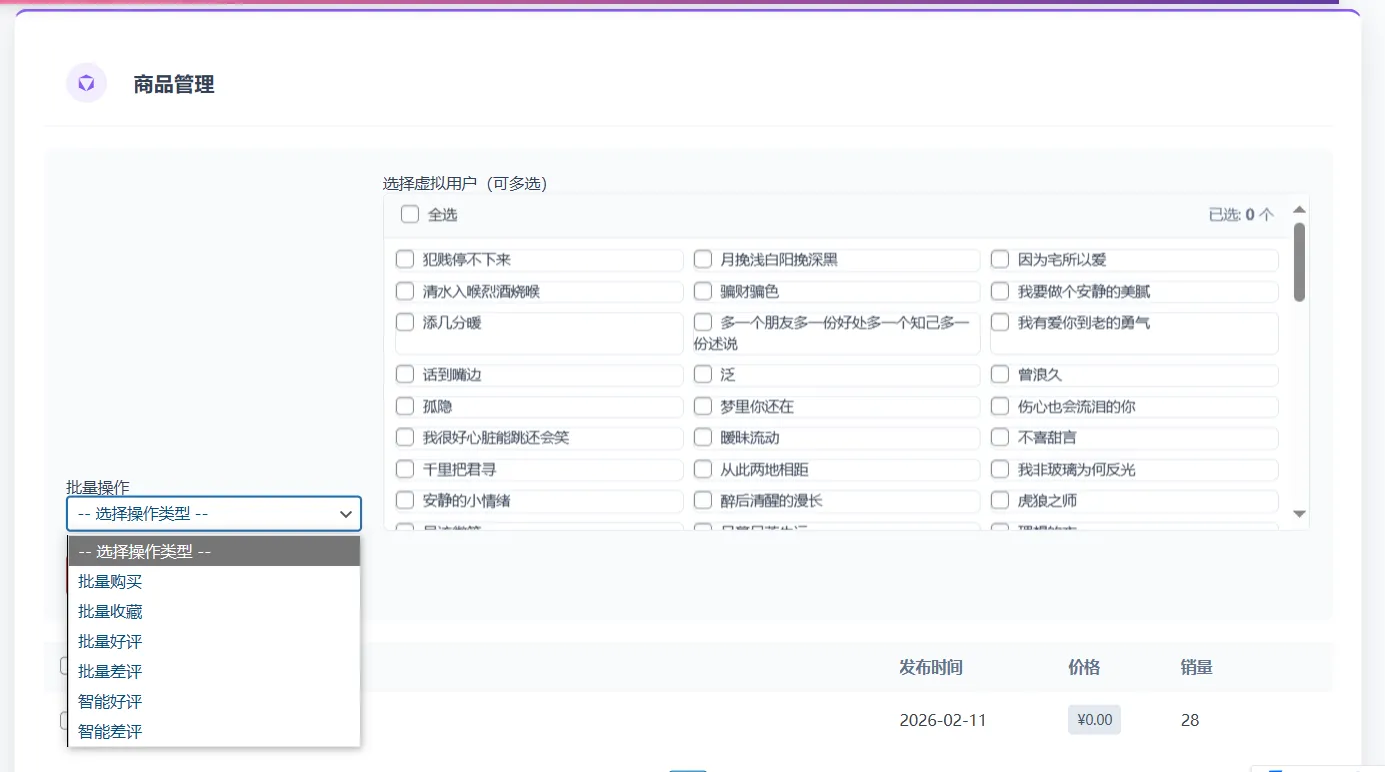Select the 骗财骗色 user checkbox
This screenshot has width=1385, height=772.
[x=703, y=292]
